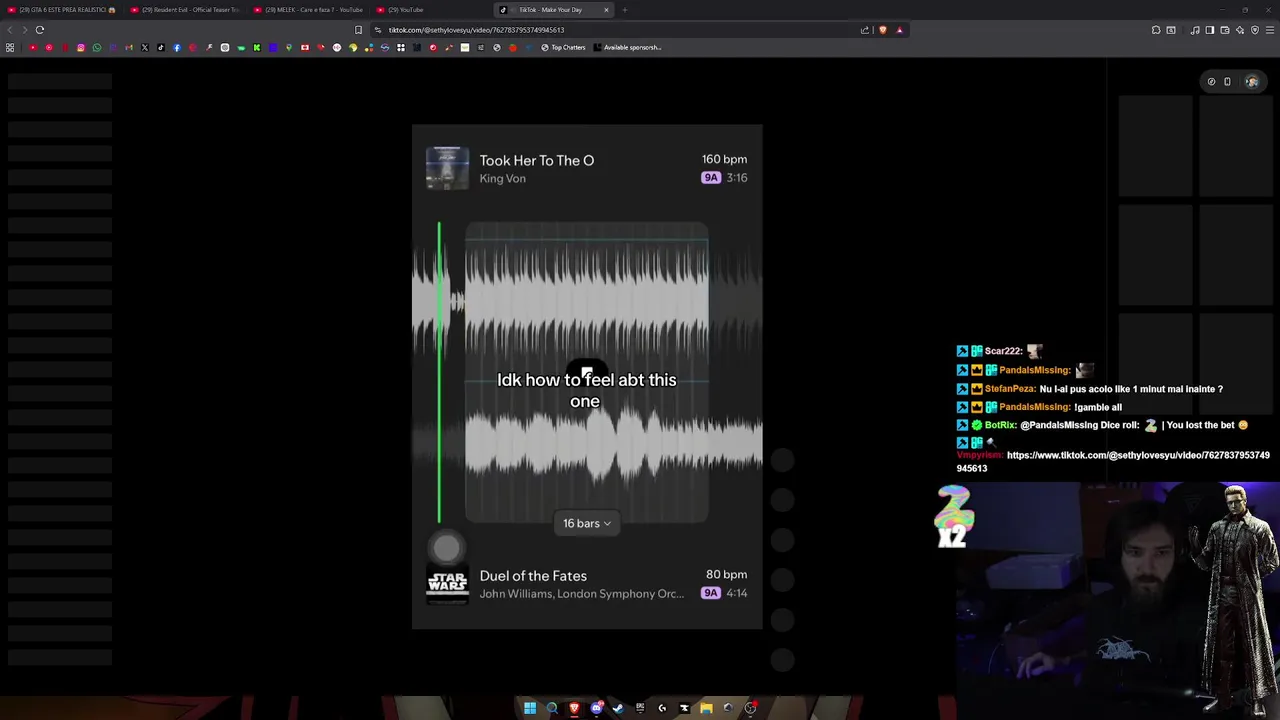The height and width of the screenshot is (720, 1280).
Task: Open TikTok profile avatar menu
Action: (x=1252, y=82)
